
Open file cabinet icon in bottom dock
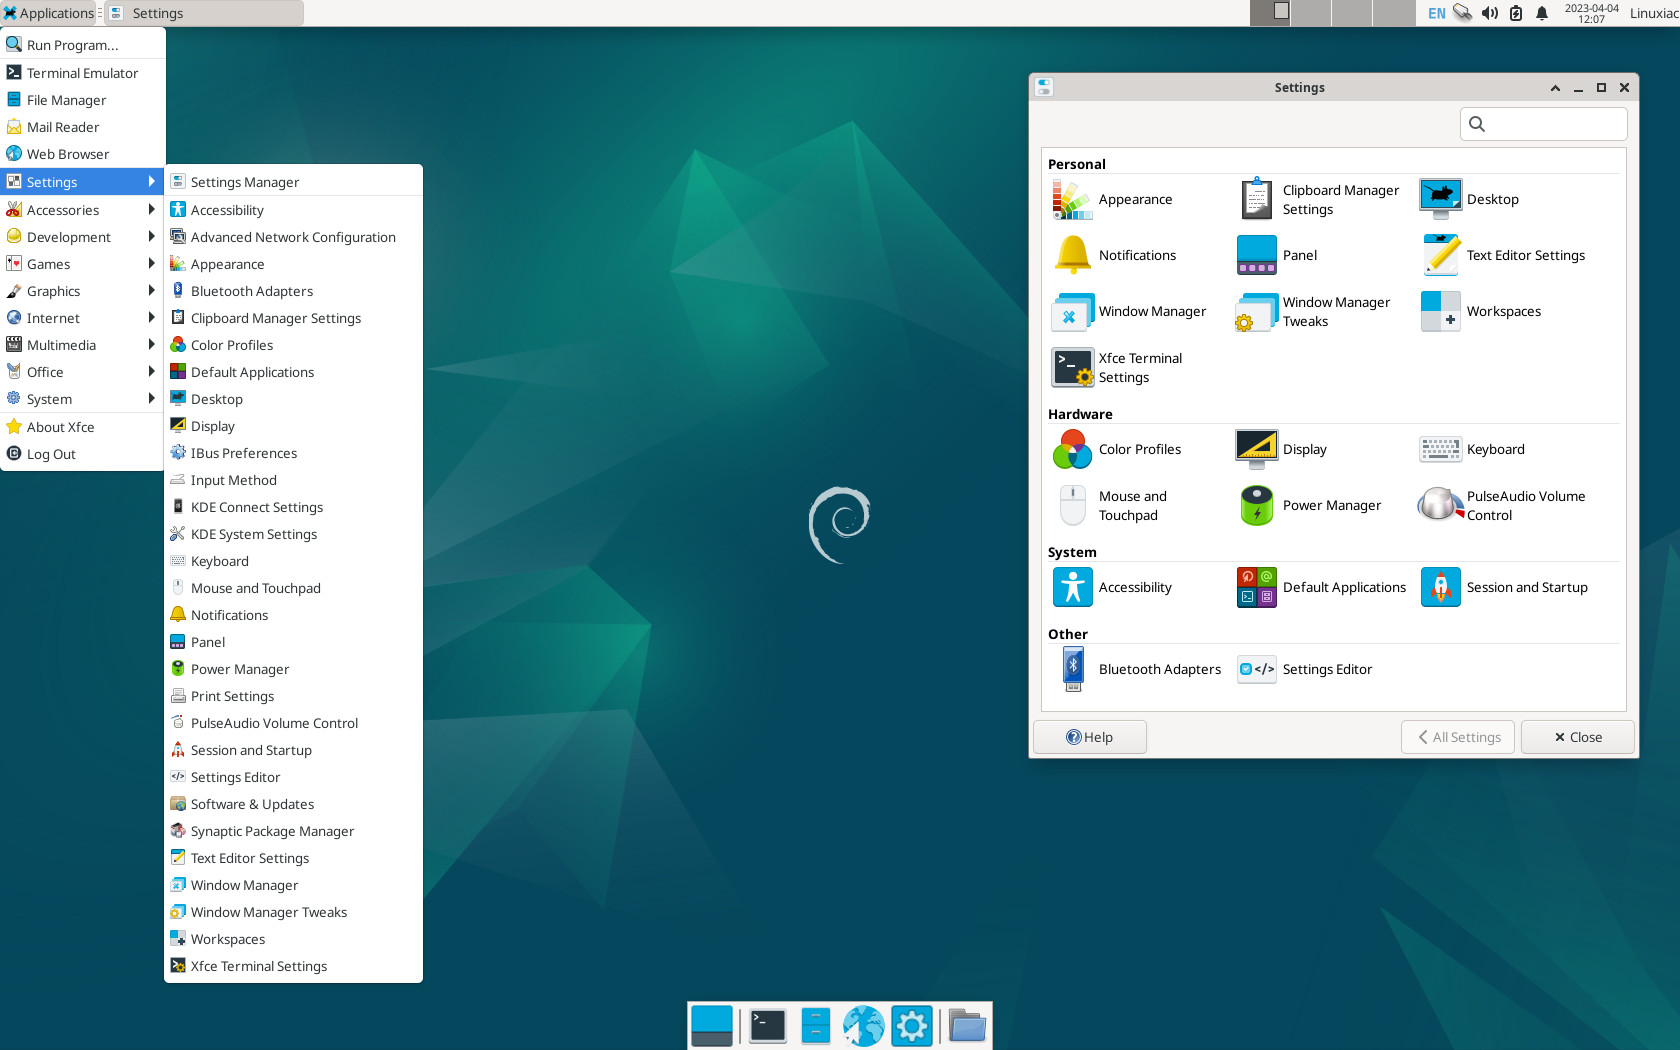click(x=816, y=1026)
